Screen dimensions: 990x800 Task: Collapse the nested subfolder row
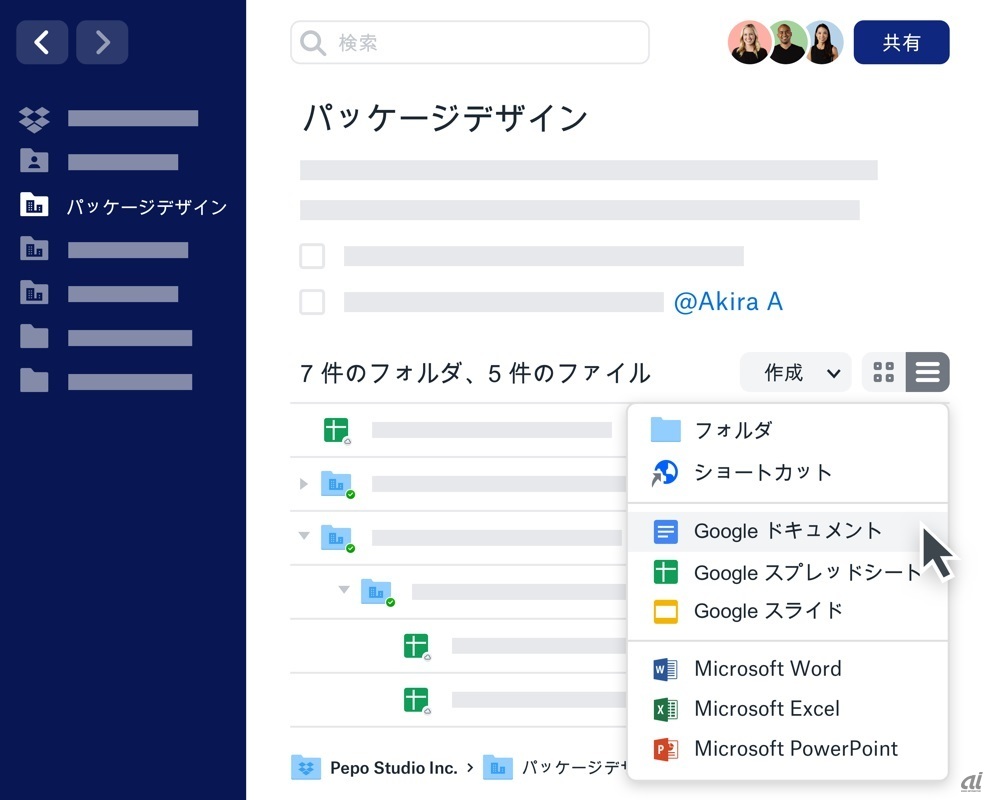(343, 589)
